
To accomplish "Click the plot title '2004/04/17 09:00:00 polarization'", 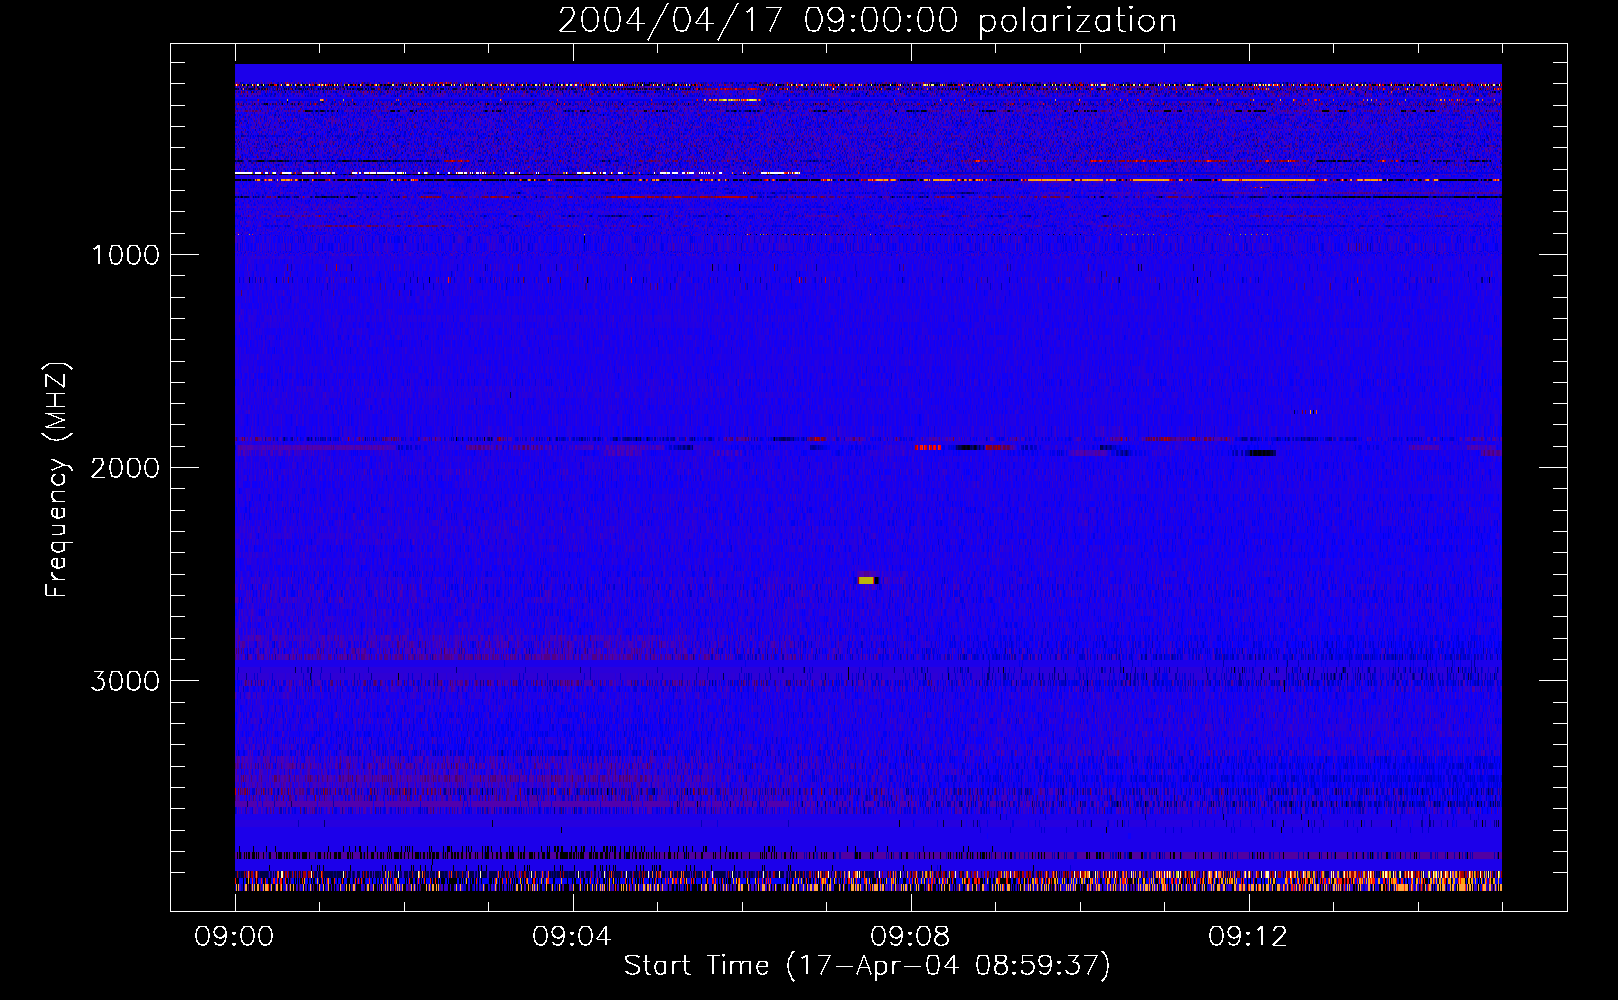I will 867,21.
